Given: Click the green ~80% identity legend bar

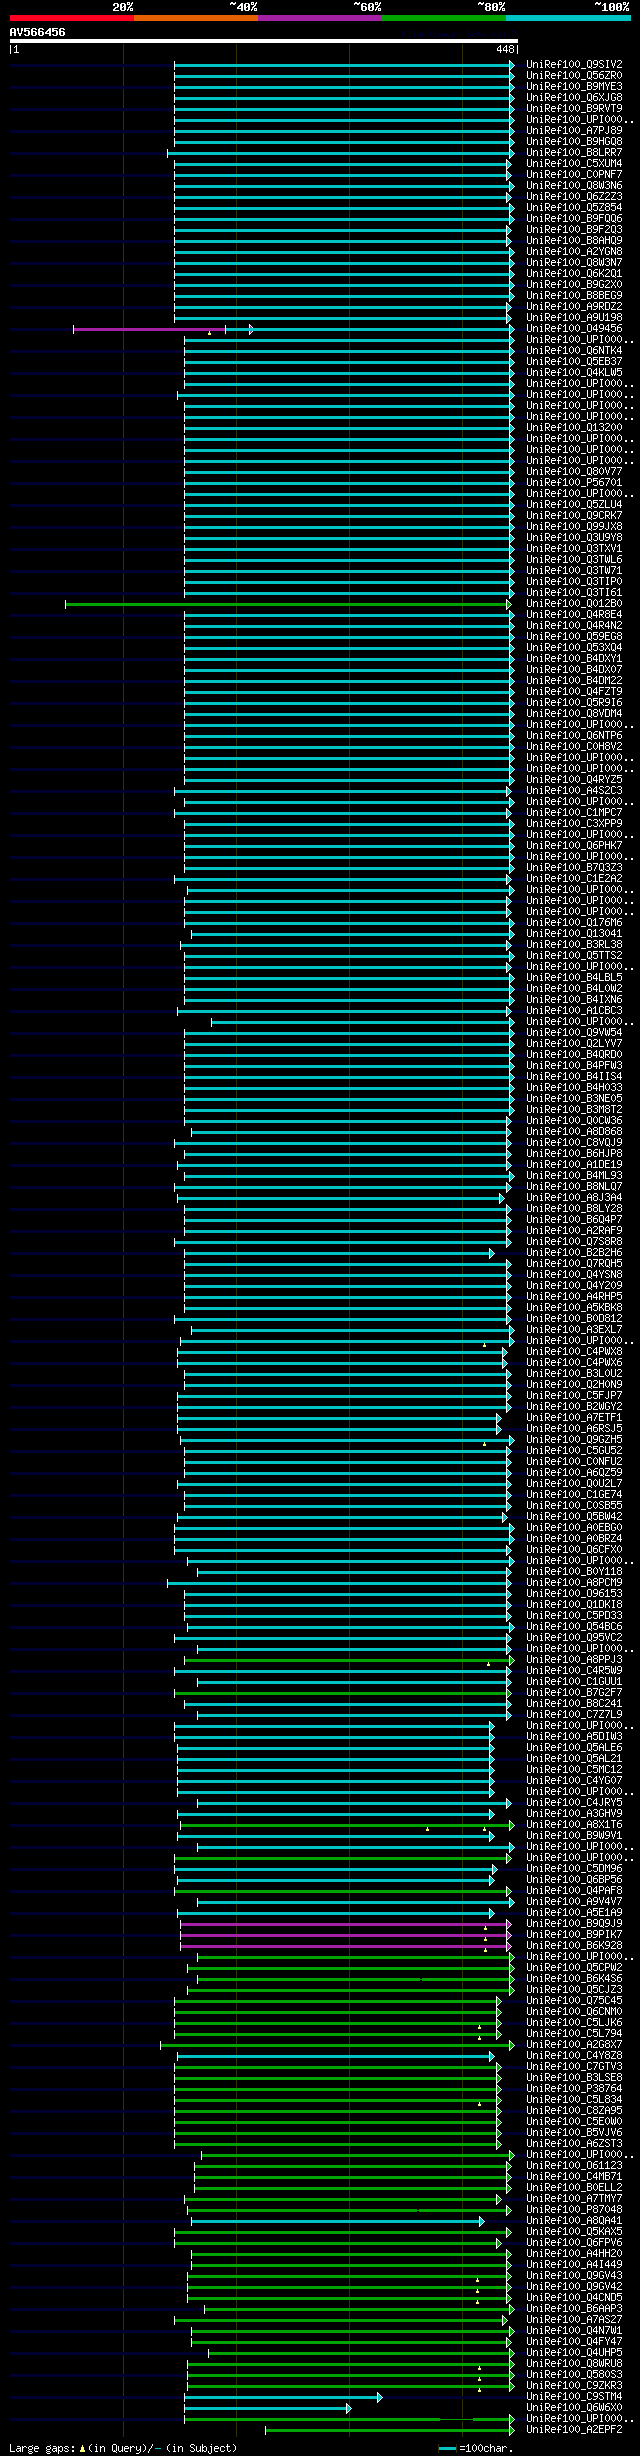Looking at the screenshot, I should [444, 18].
